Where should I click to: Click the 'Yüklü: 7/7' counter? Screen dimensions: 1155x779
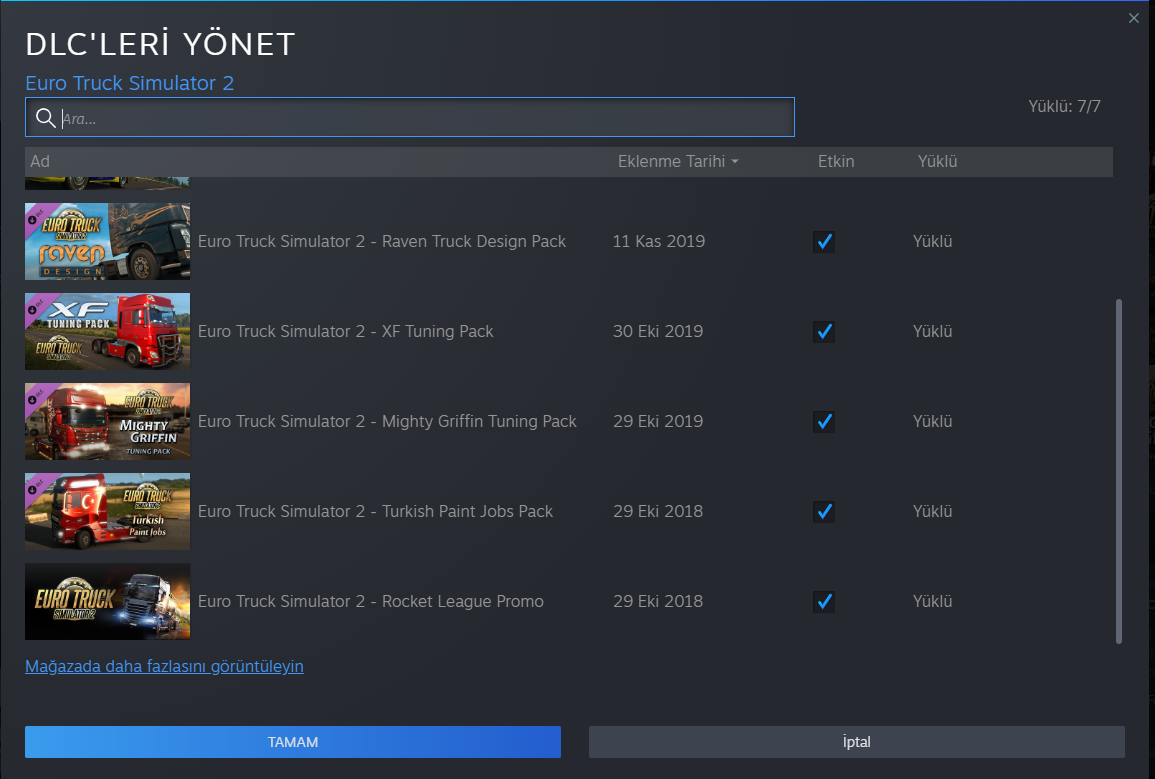click(x=1064, y=107)
